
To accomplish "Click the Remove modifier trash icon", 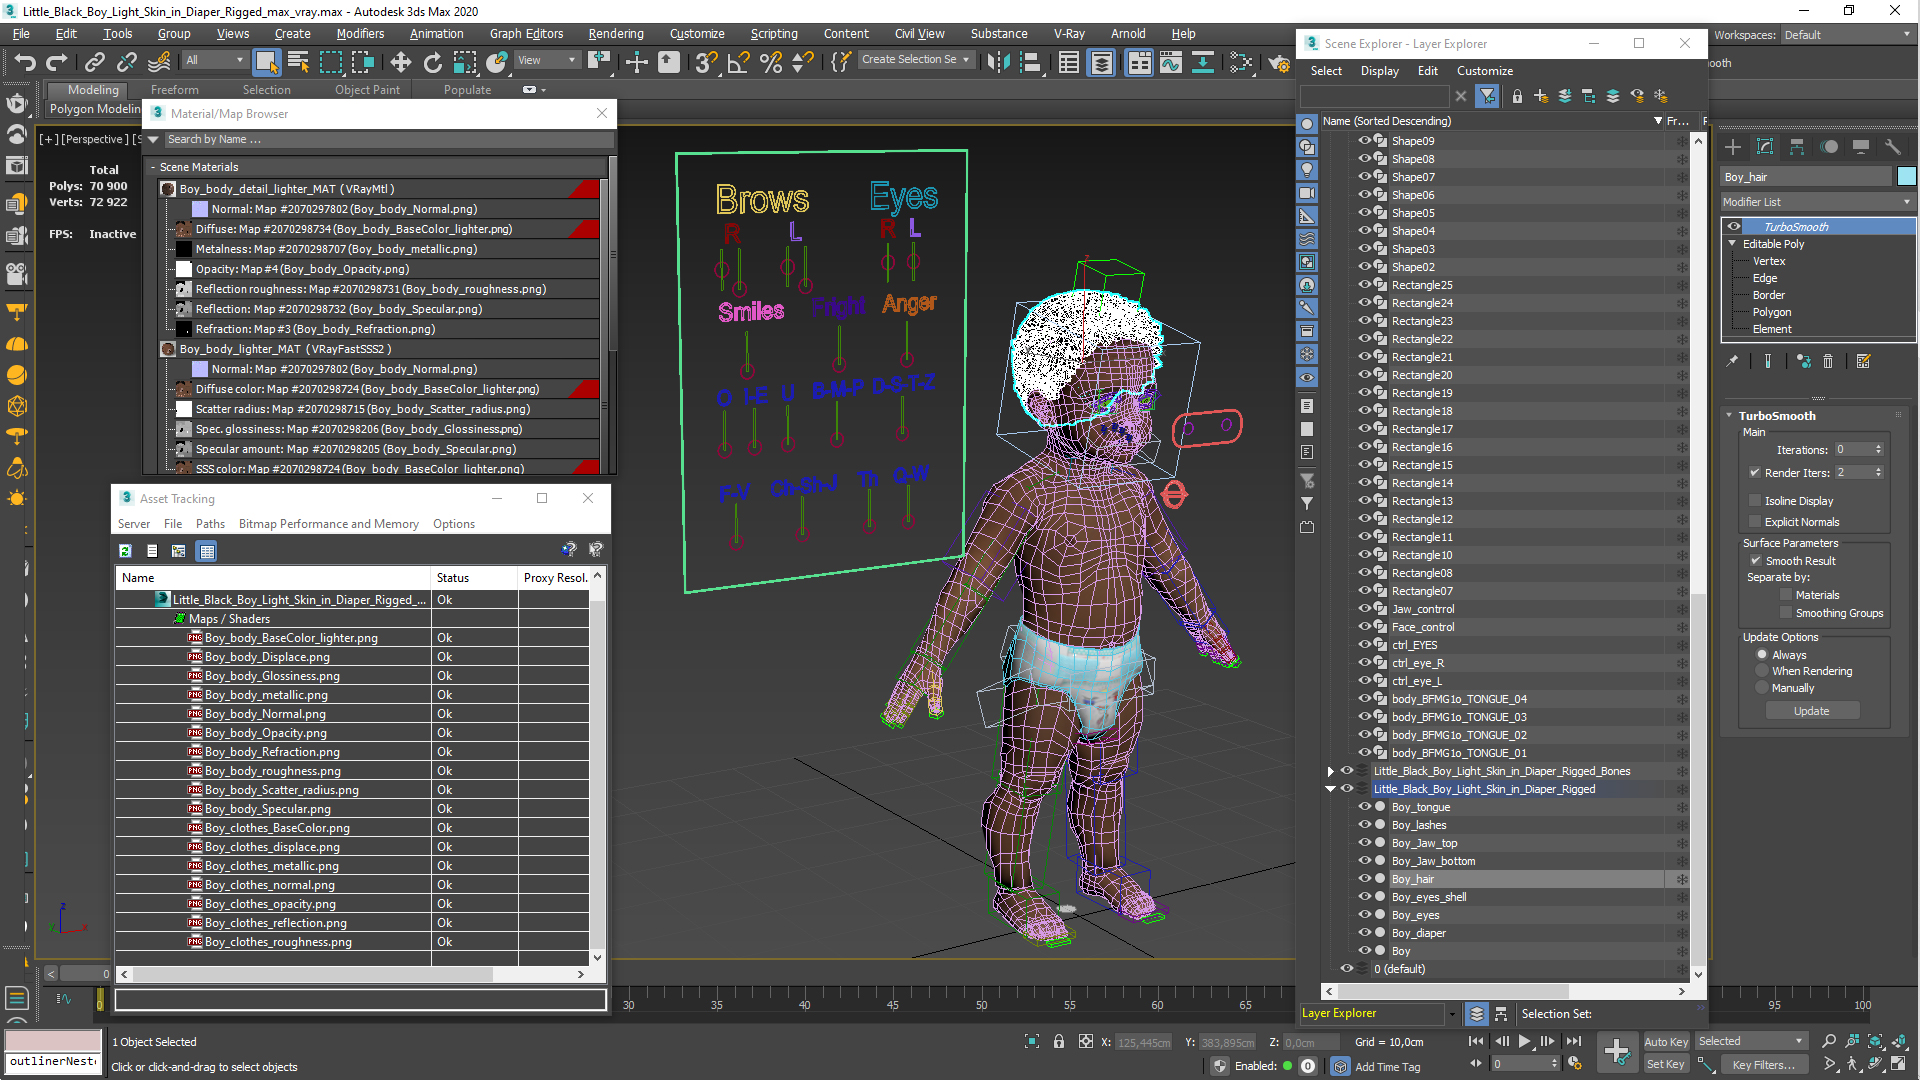I will click(x=1828, y=362).
